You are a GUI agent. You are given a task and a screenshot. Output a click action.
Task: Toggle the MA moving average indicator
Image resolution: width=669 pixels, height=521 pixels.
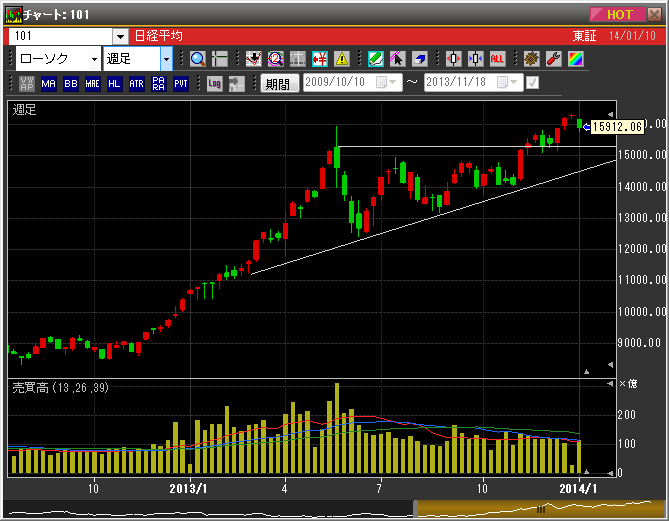point(49,84)
